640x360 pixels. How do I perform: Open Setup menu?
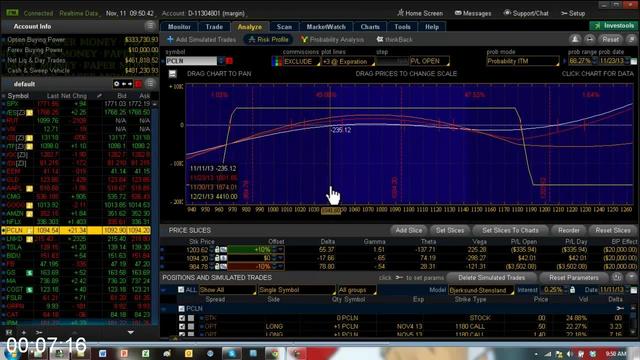pyautogui.click(x=573, y=13)
